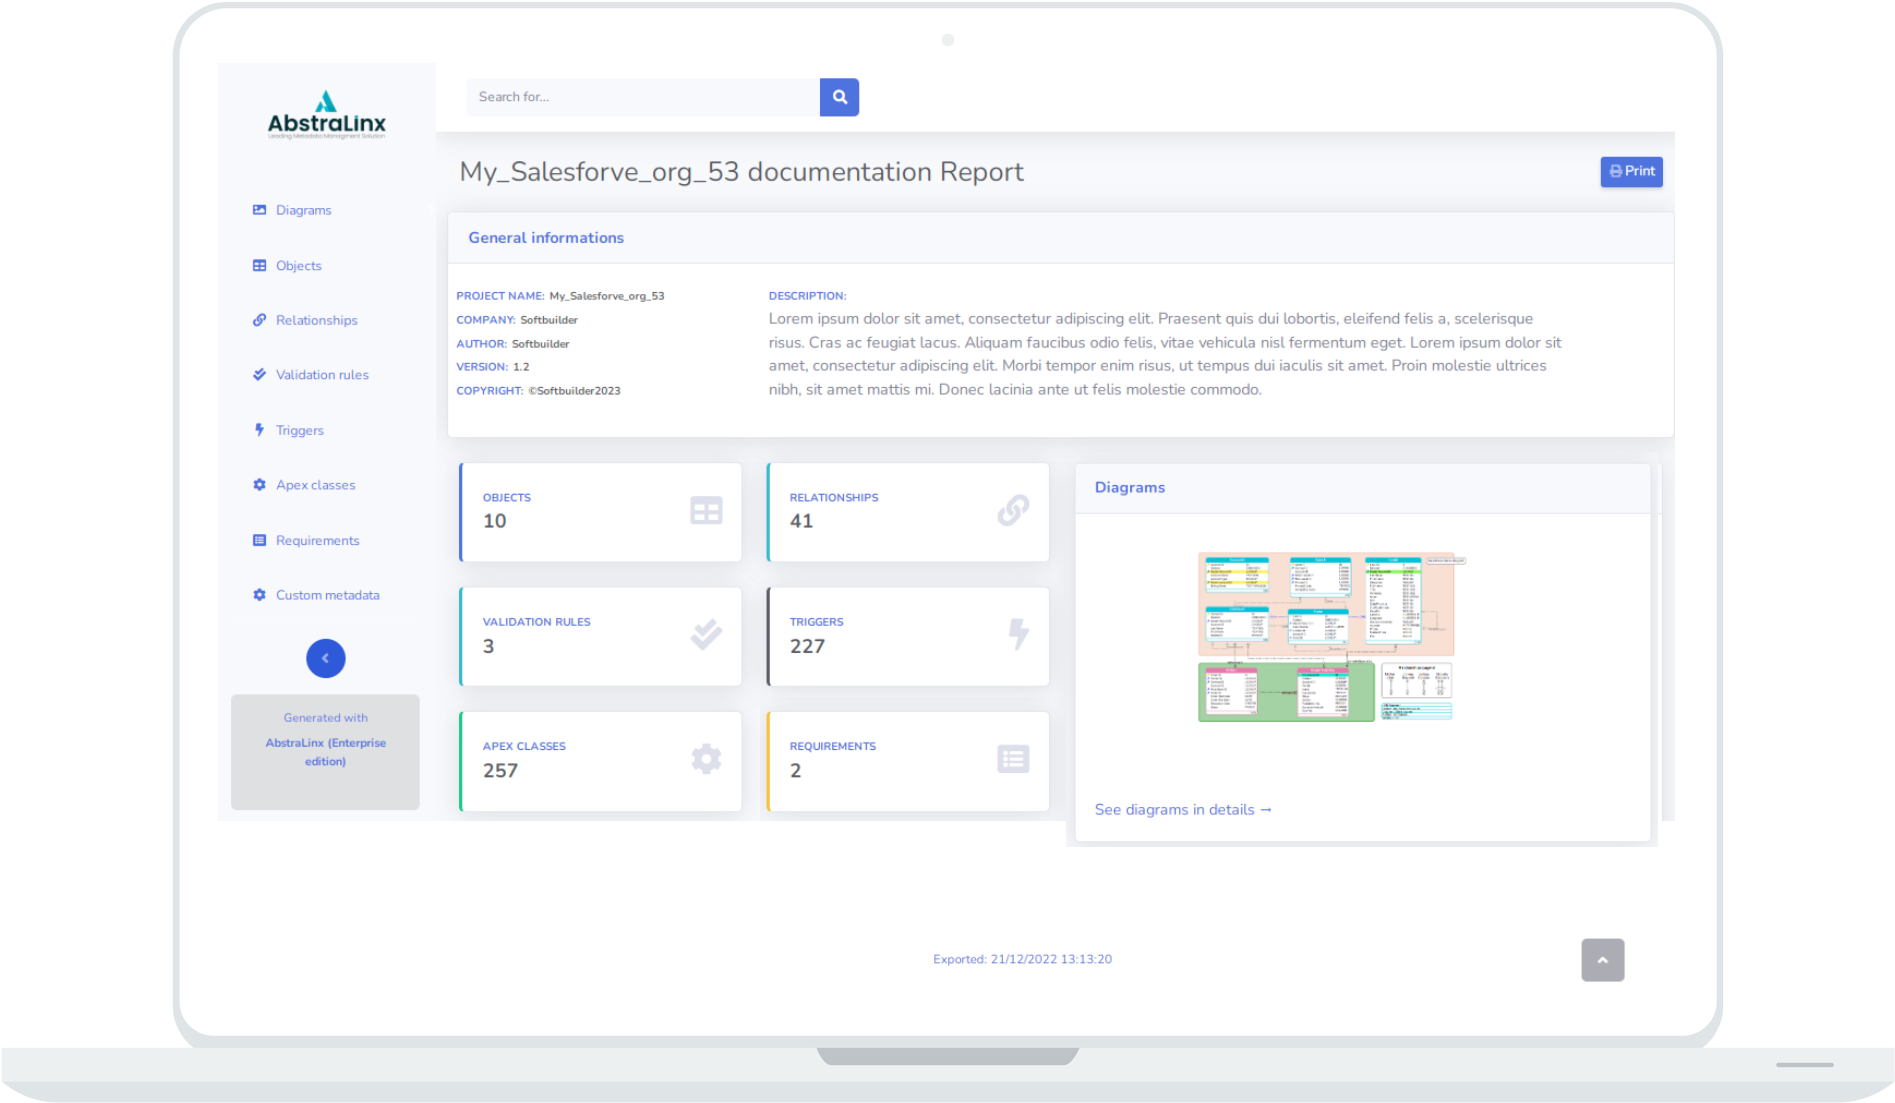Open the diagram preview thumbnail
Viewport: 1895px width, 1103px height.
(1331, 637)
